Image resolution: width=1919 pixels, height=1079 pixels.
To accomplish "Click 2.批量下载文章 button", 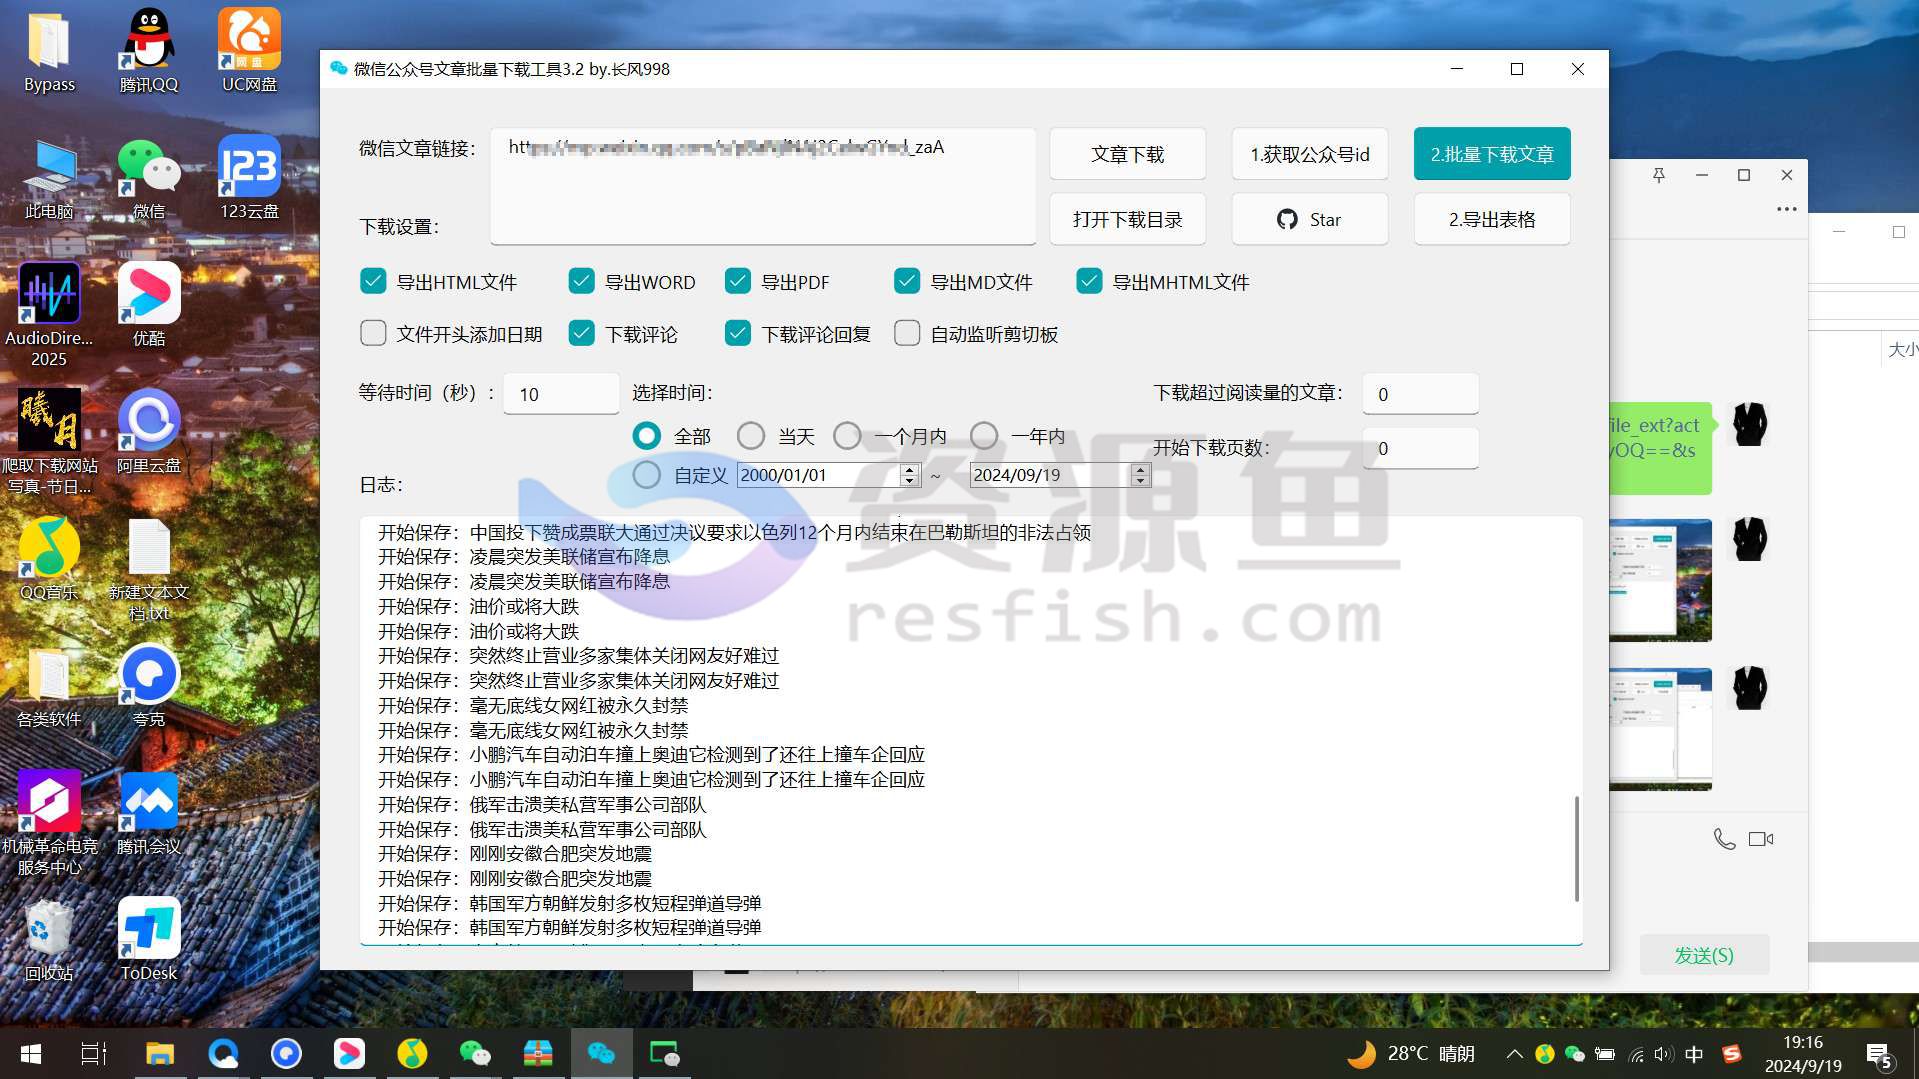I will pos(1492,154).
